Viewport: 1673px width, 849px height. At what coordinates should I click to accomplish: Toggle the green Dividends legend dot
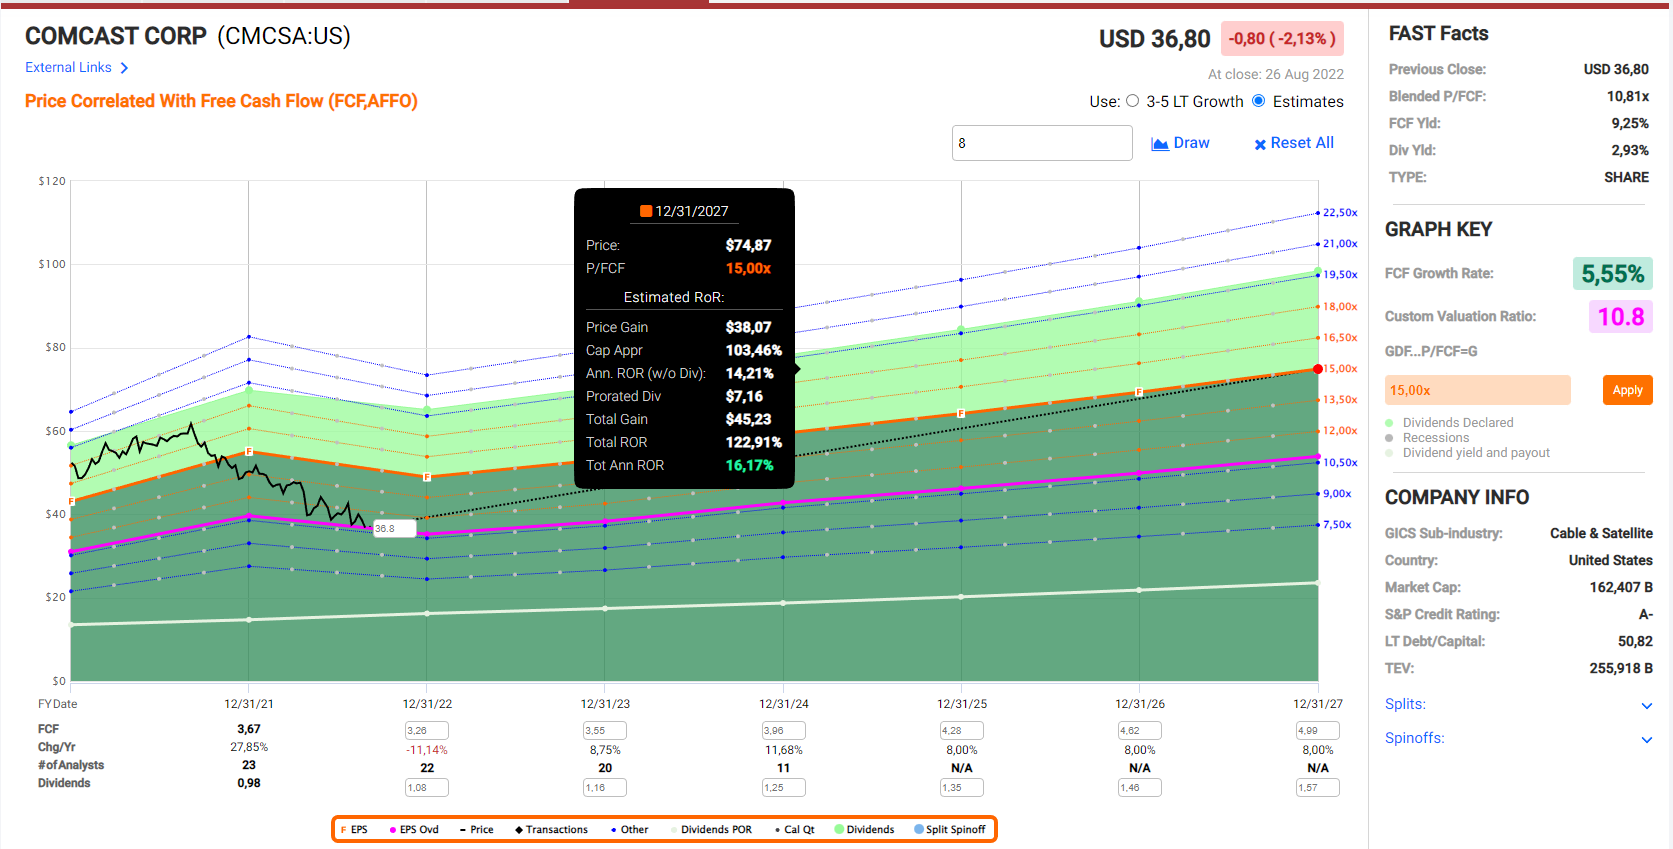pos(840,830)
